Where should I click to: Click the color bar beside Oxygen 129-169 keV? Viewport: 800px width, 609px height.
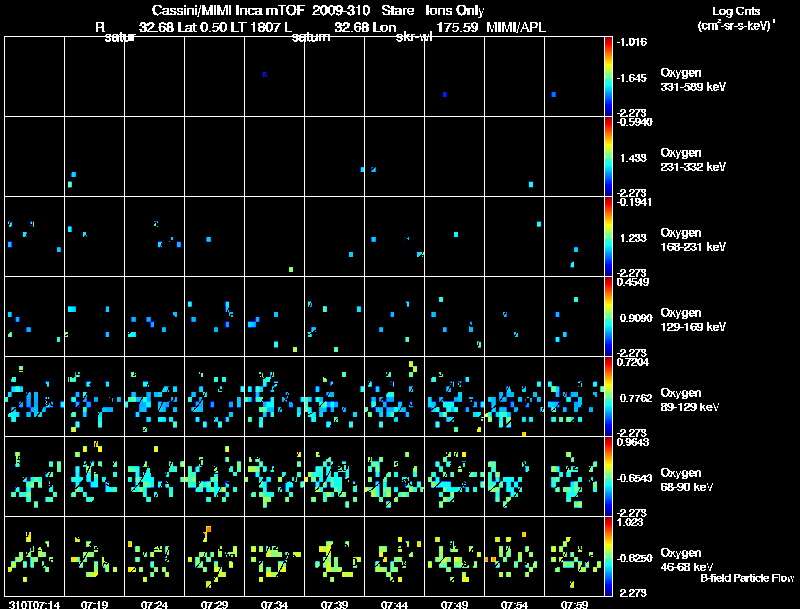tap(608, 317)
